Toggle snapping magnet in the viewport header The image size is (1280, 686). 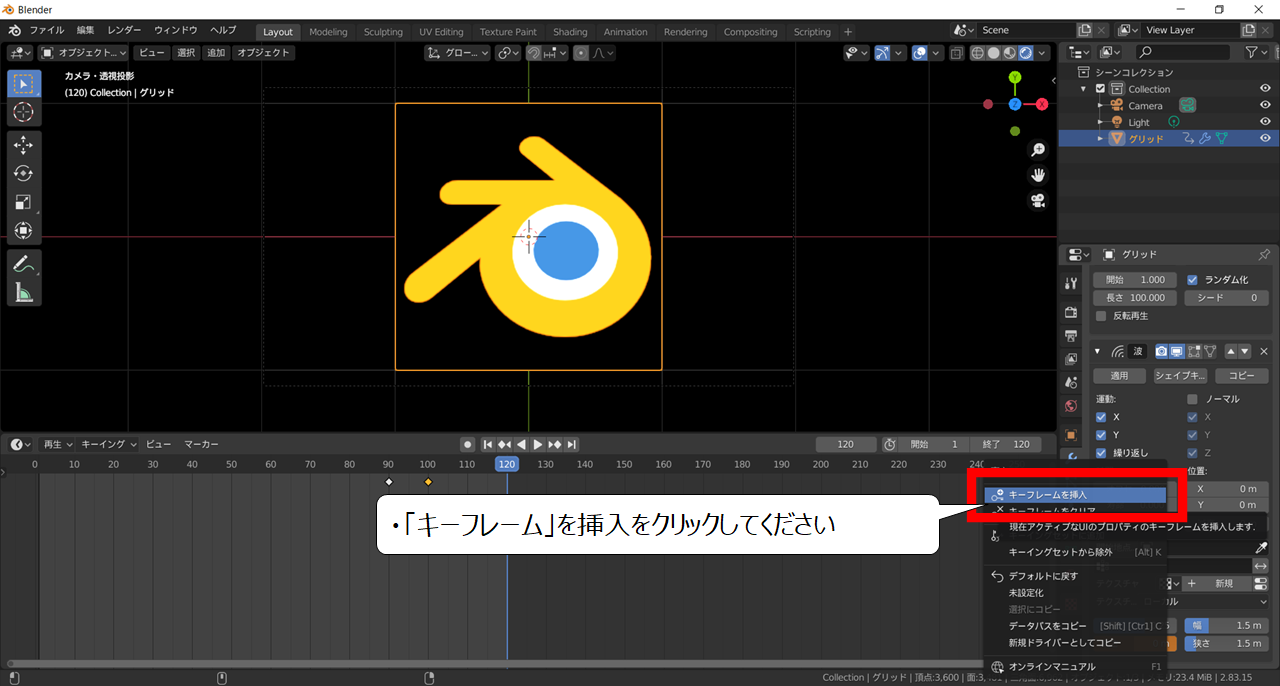click(533, 53)
